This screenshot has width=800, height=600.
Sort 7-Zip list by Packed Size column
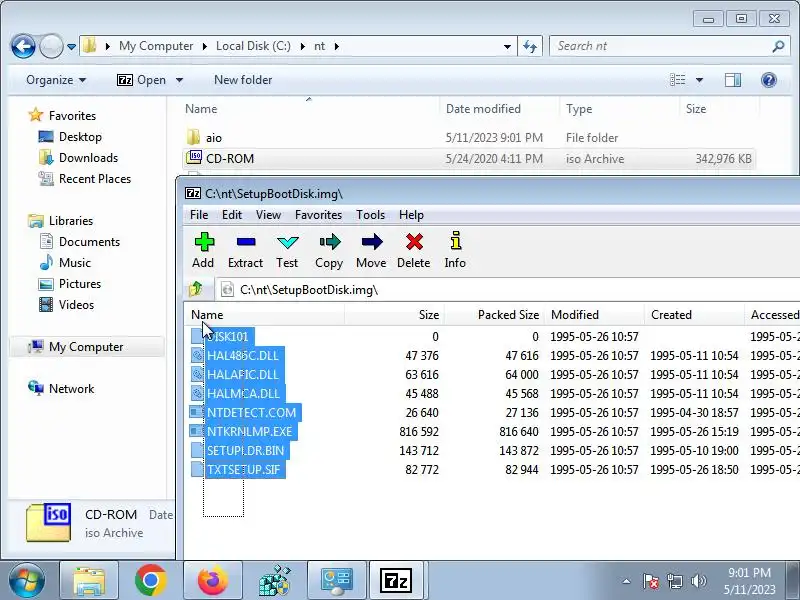click(494, 315)
